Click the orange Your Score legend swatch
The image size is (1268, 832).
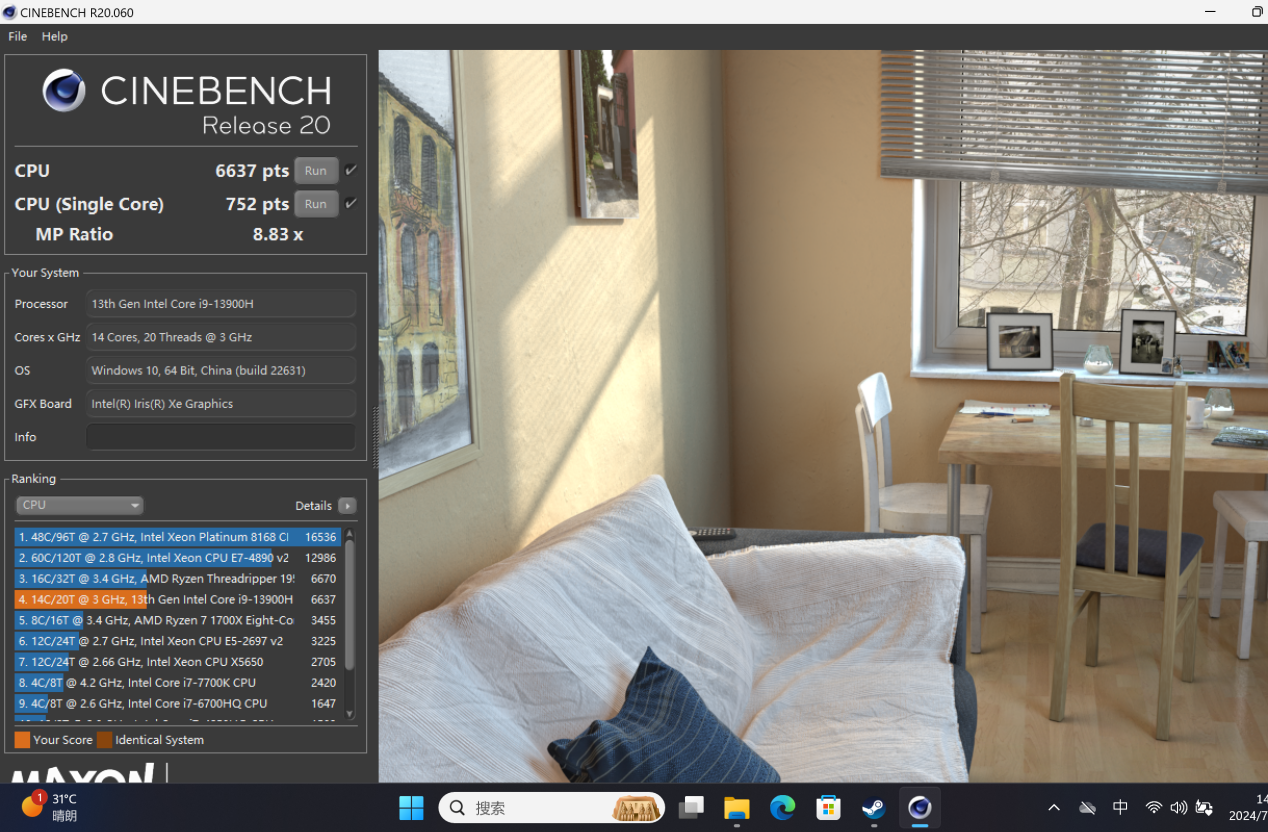[22, 740]
